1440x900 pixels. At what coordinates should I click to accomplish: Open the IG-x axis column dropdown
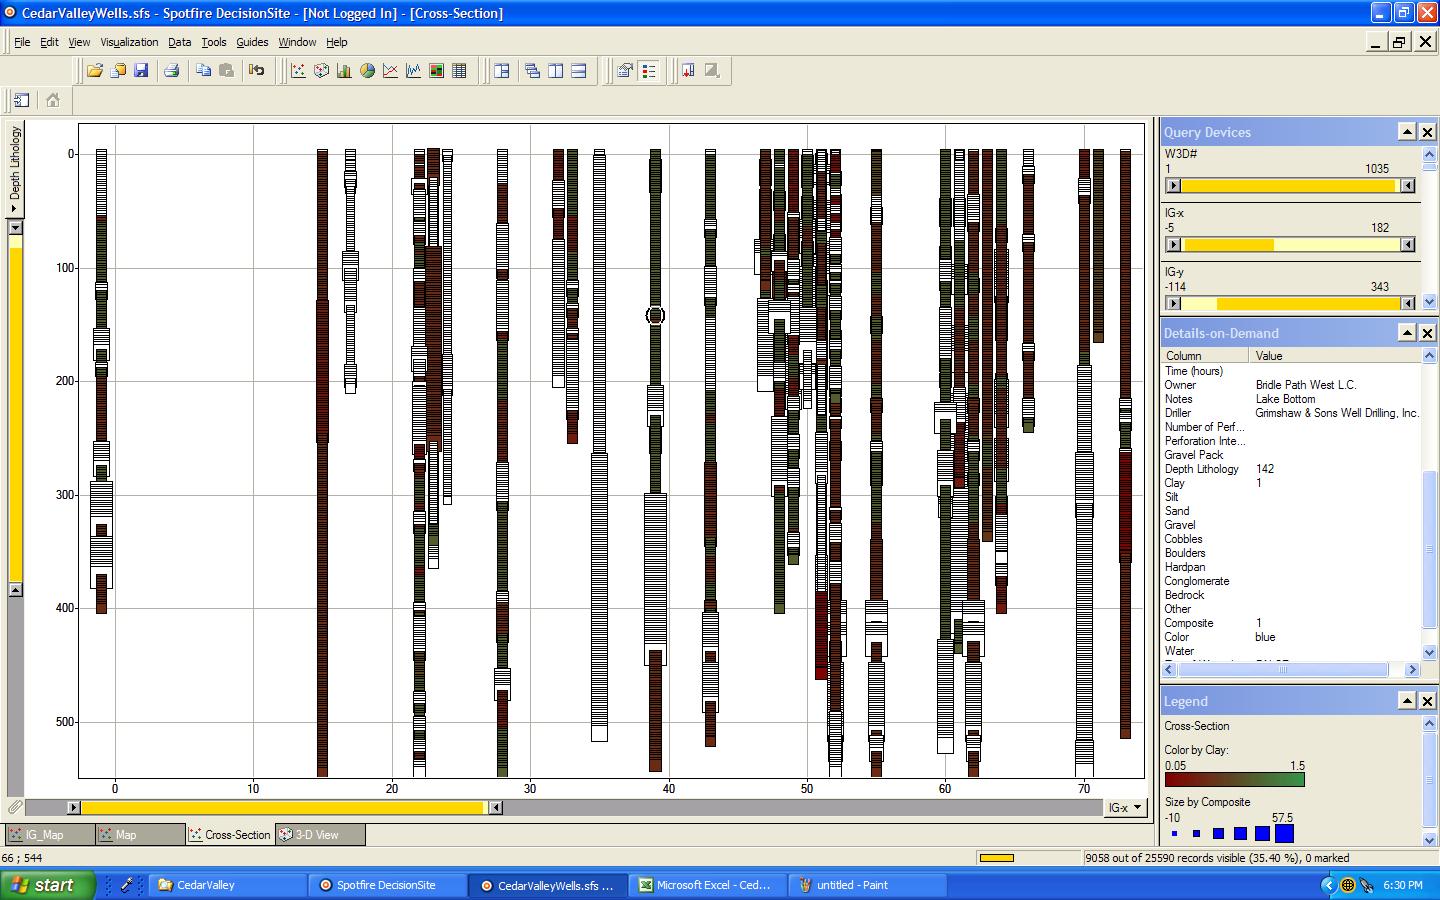tap(1126, 808)
